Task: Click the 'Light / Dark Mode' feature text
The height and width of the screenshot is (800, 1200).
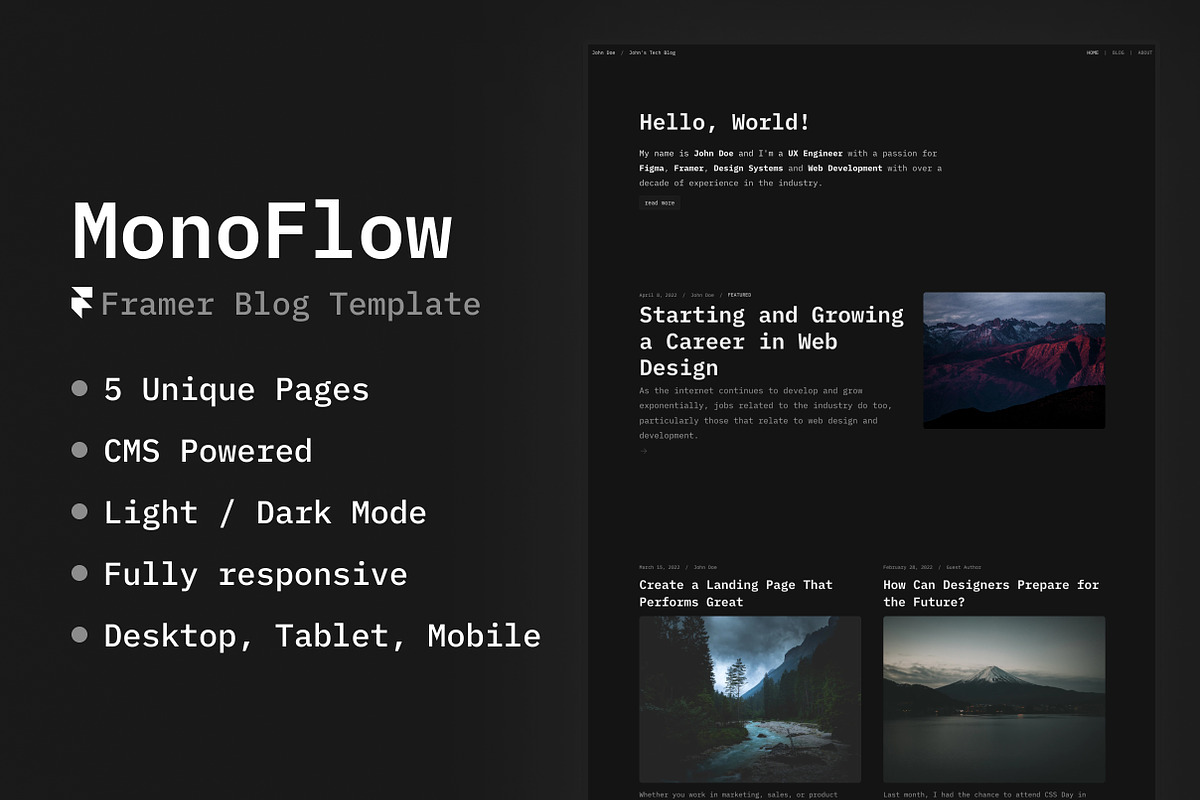Action: (x=265, y=513)
